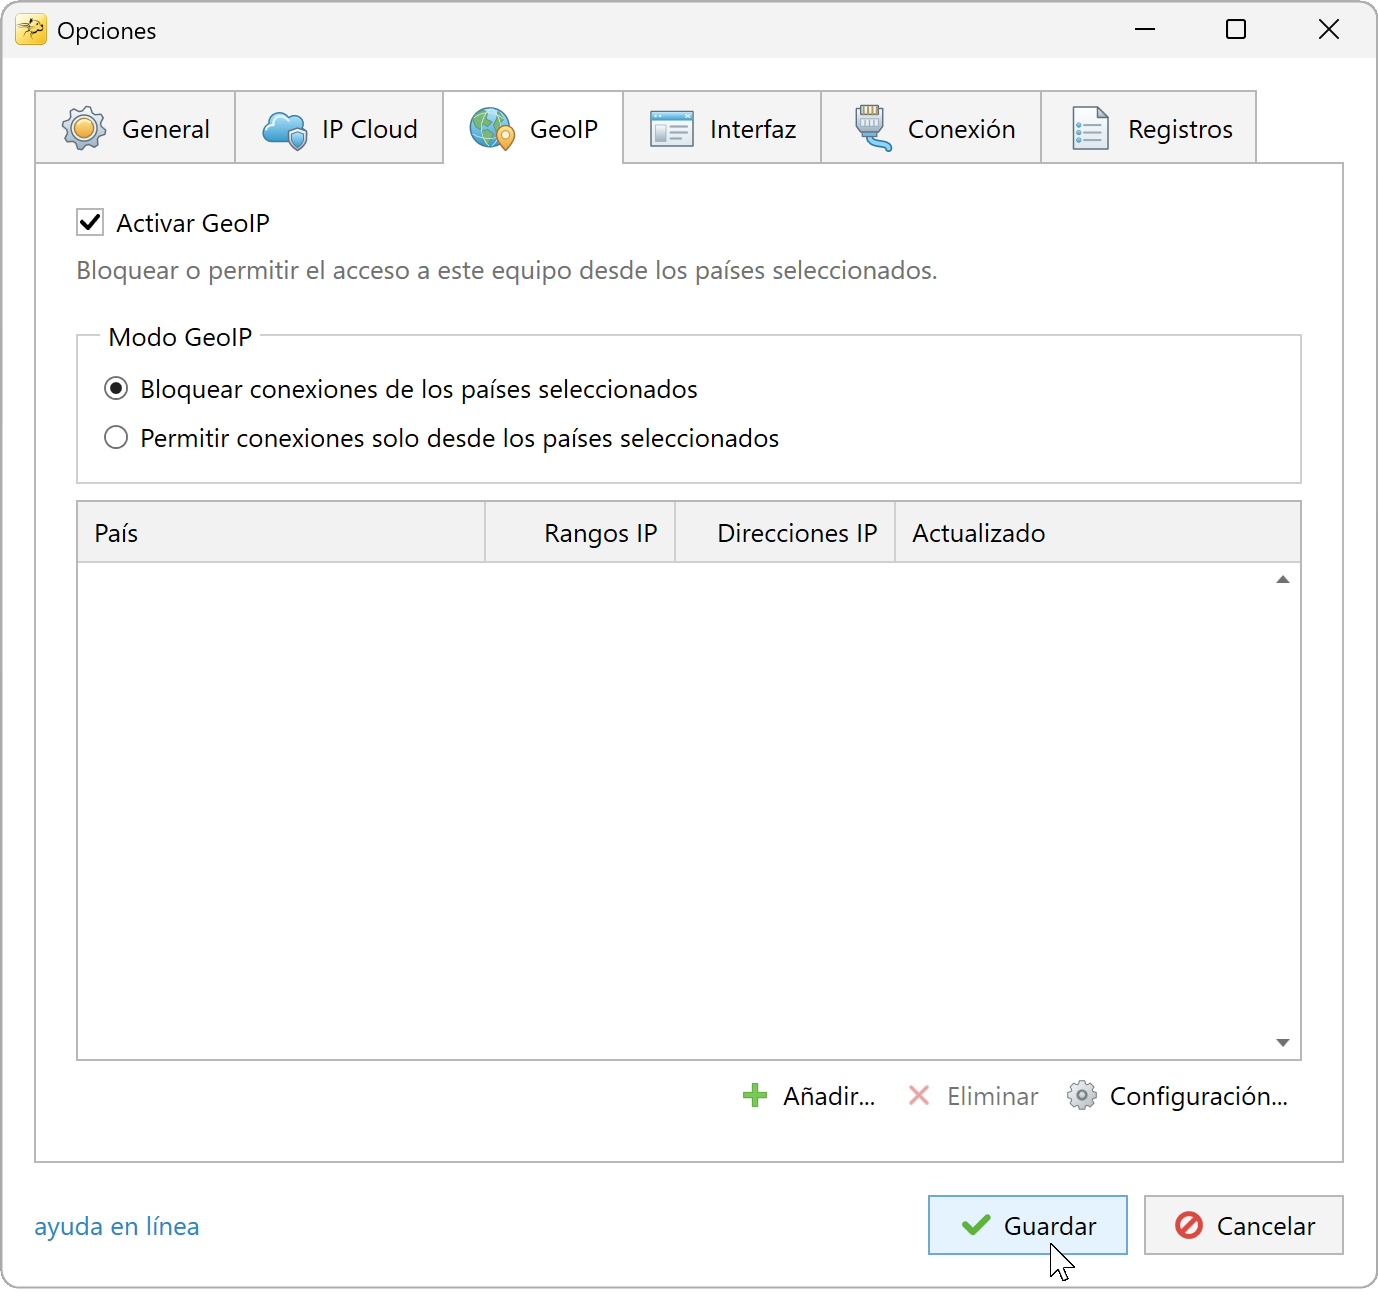Open the Conexión tab

coord(931,128)
